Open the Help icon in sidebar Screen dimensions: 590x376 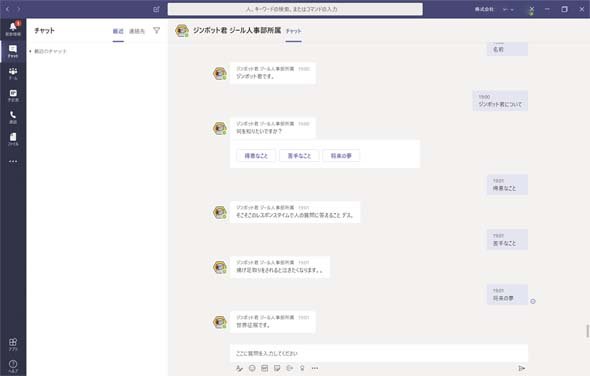[x=13, y=366]
